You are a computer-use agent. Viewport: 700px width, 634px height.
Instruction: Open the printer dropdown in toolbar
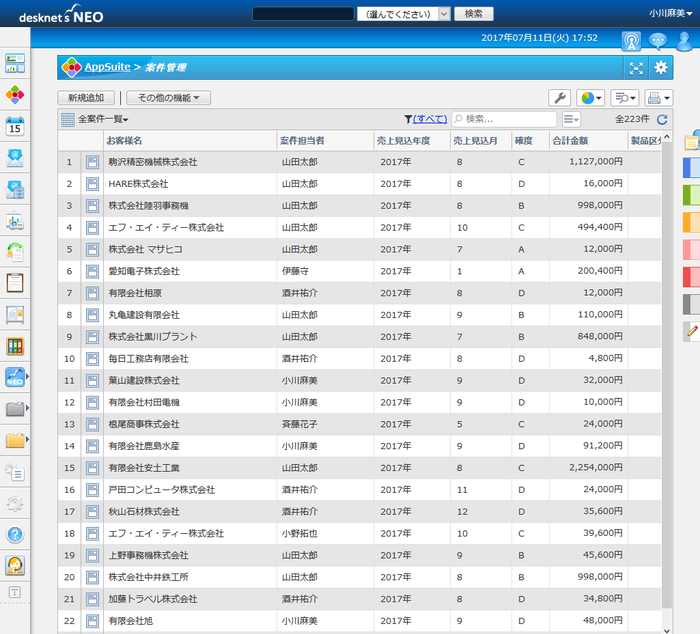(658, 98)
